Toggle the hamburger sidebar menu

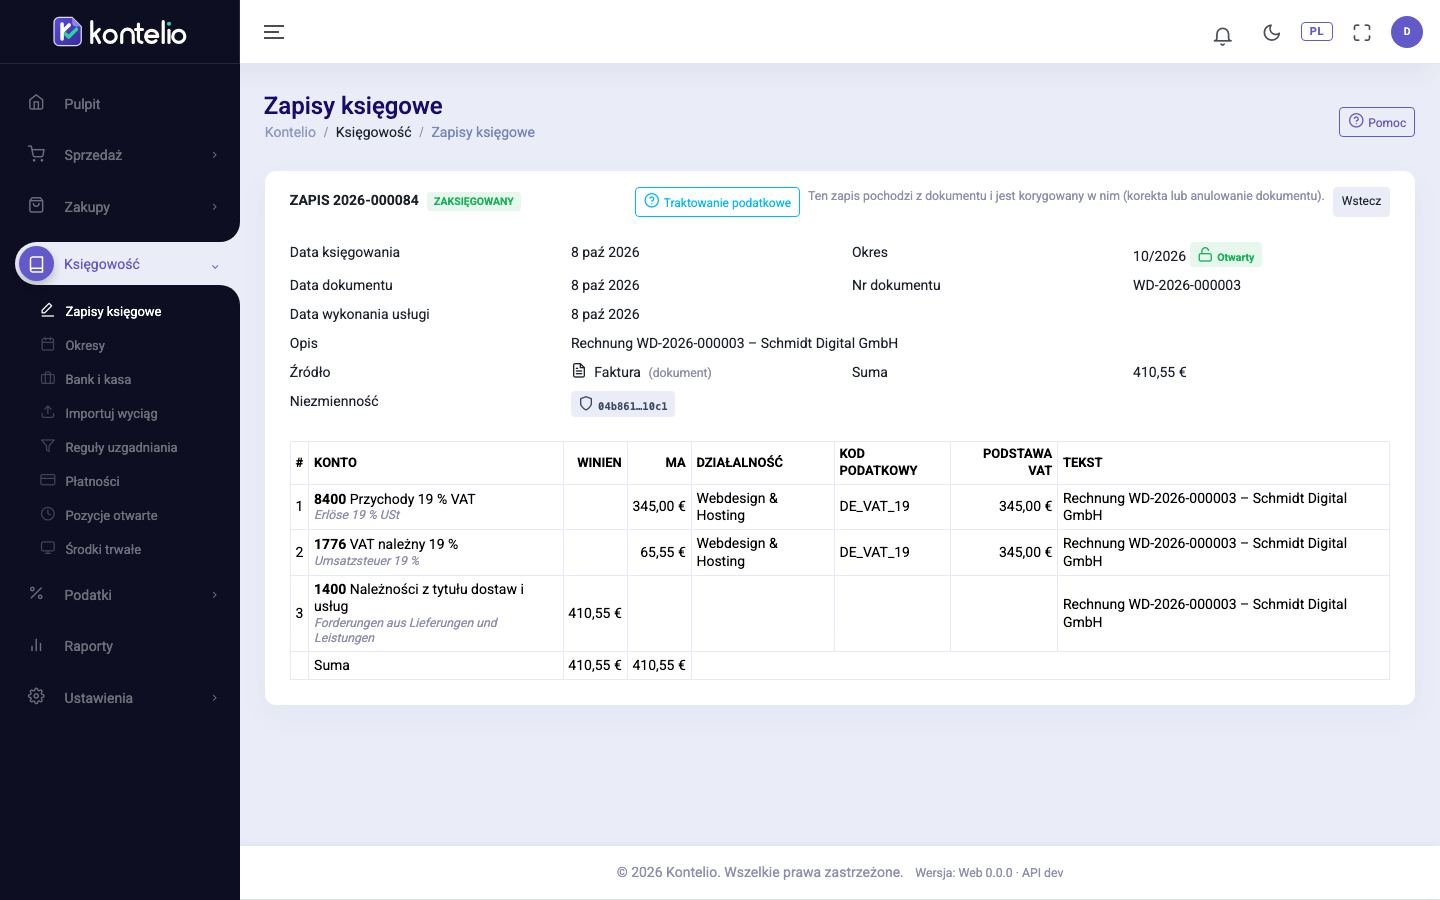(x=274, y=32)
